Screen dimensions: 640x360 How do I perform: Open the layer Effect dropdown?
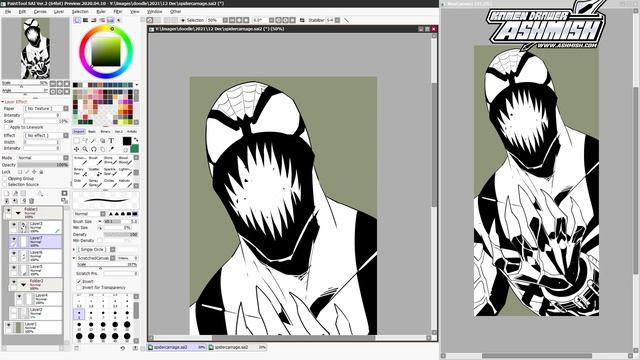(x=66, y=136)
